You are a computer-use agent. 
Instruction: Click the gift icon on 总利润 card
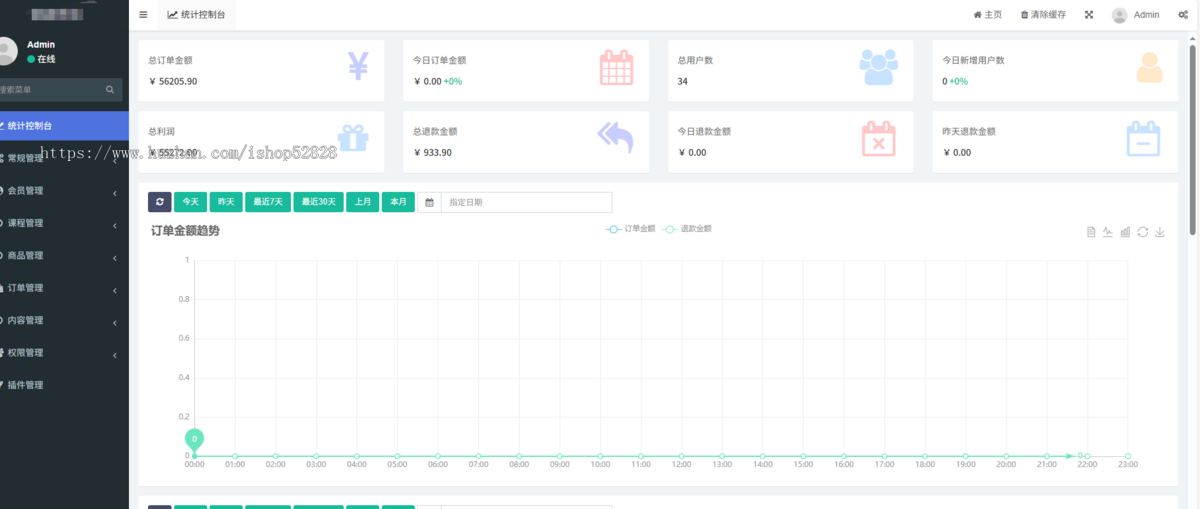(353, 139)
